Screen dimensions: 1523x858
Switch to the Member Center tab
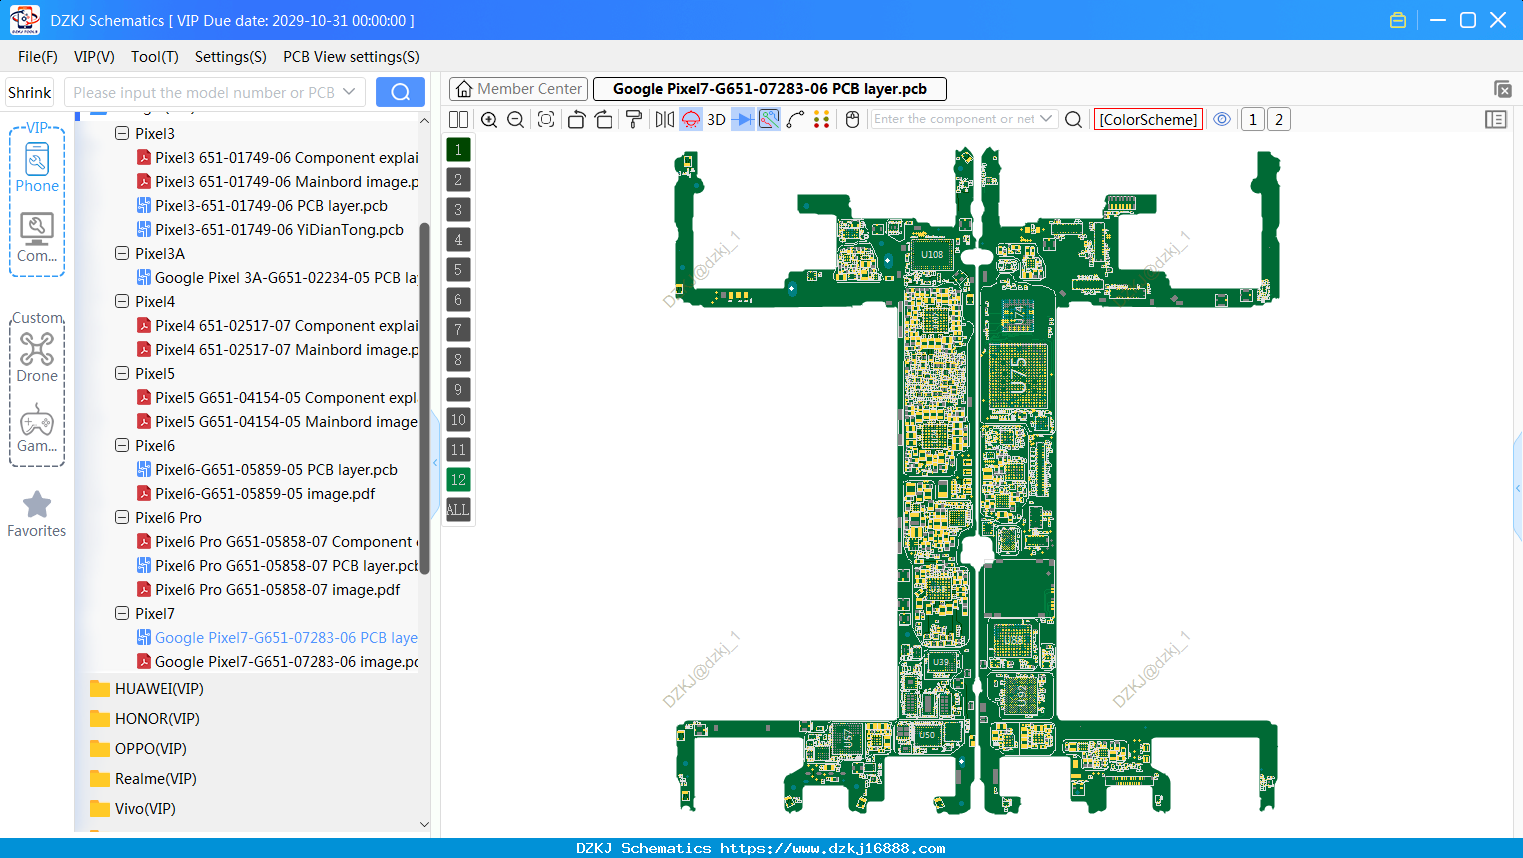click(519, 89)
